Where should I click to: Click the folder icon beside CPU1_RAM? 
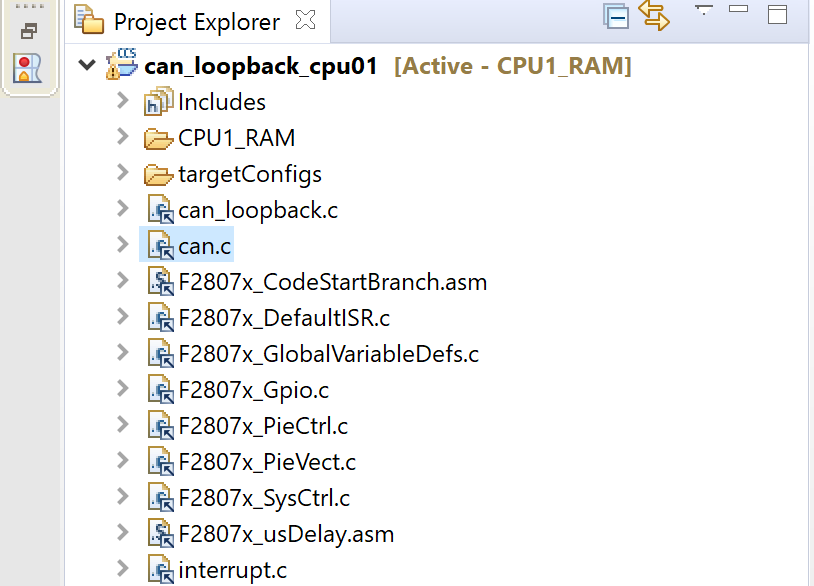point(159,137)
